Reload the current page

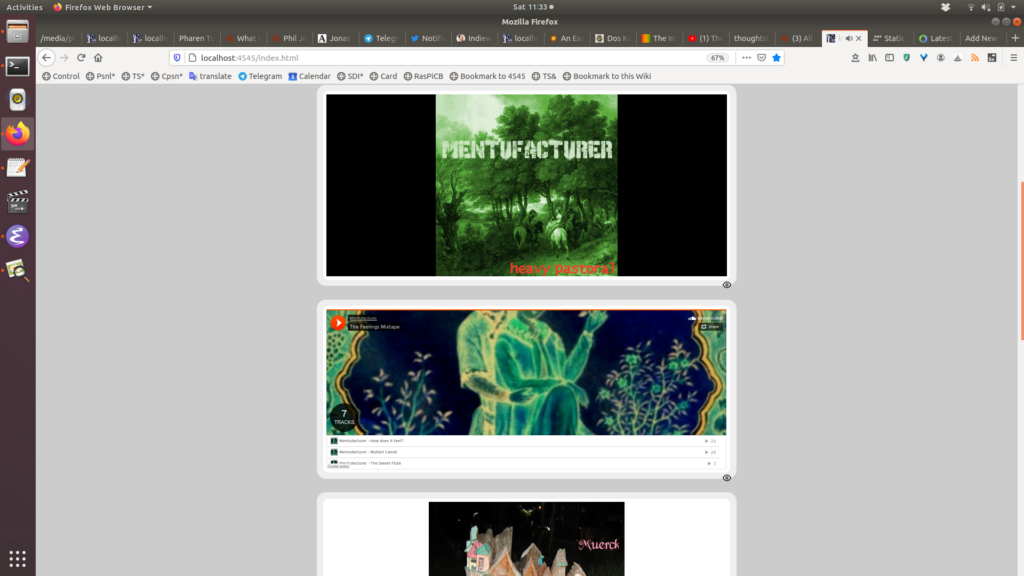pyautogui.click(x=81, y=57)
